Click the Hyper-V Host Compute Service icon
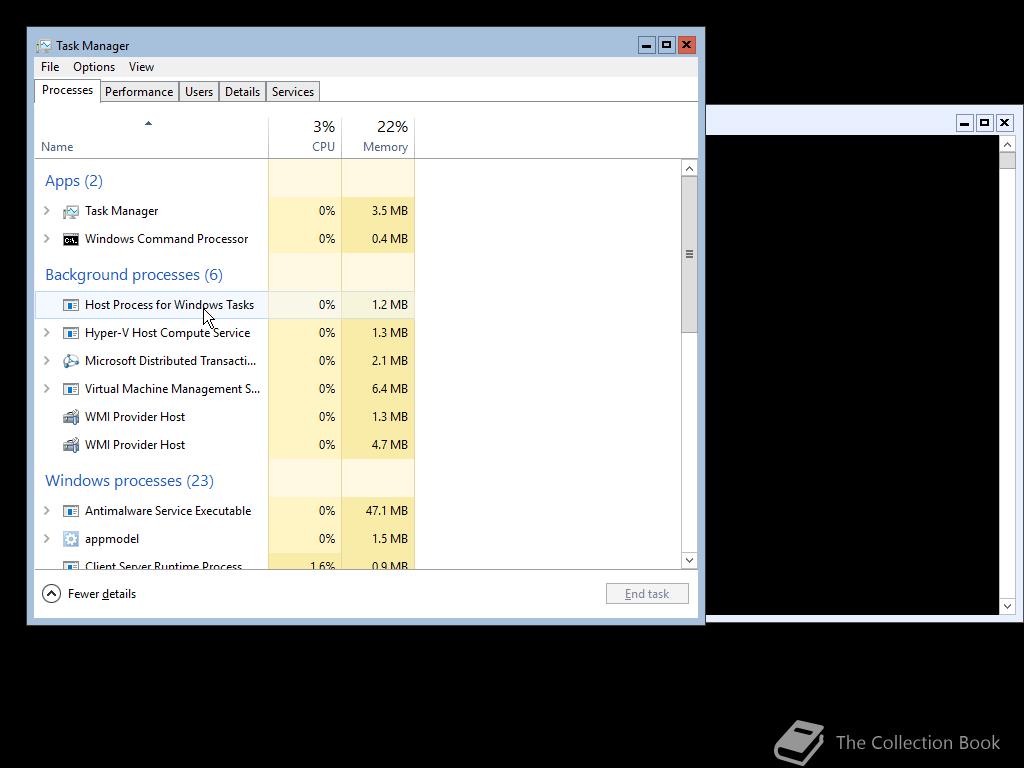 click(71, 333)
